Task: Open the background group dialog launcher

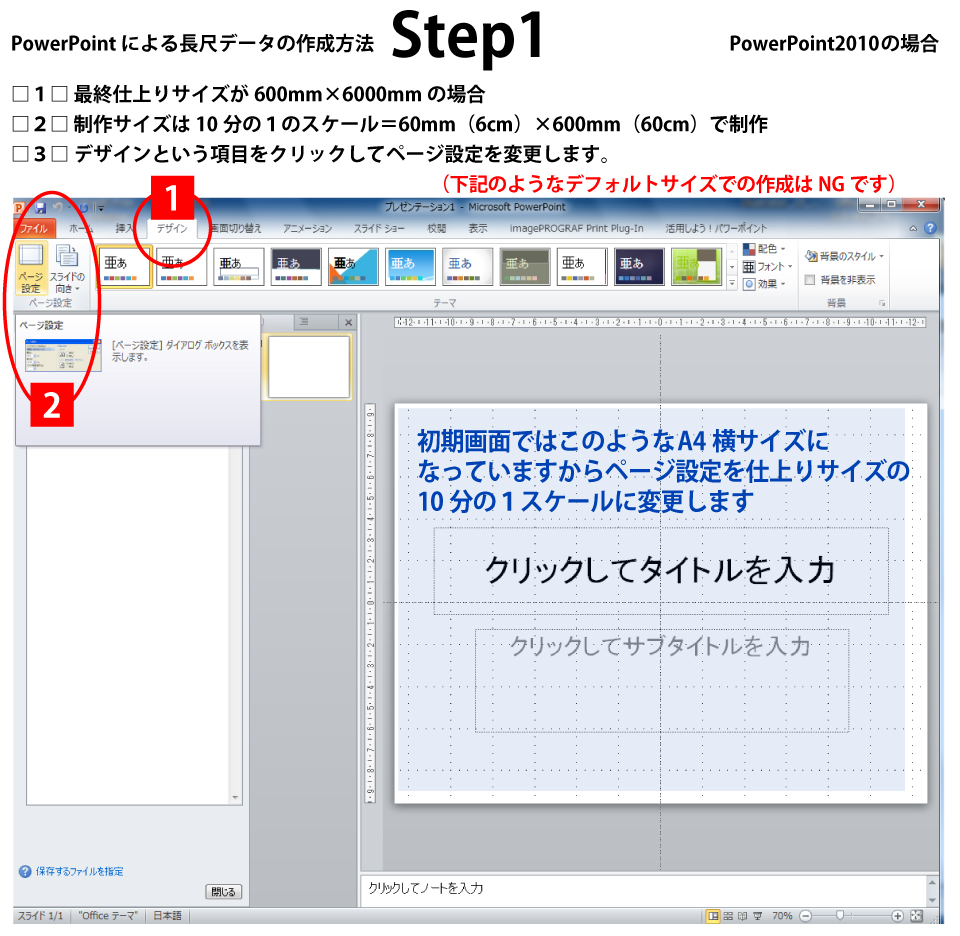Action: [882, 303]
